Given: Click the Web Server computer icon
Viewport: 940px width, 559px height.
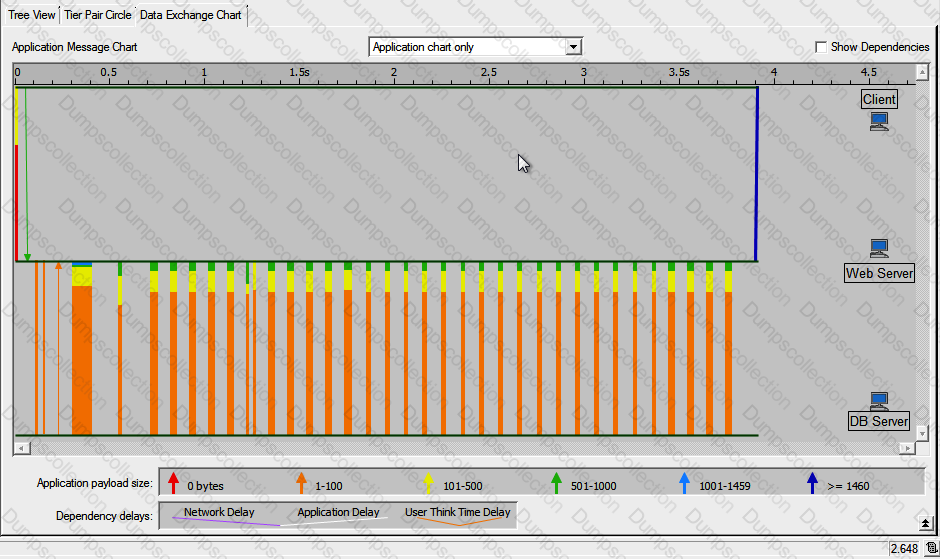Looking at the screenshot, I should click(x=879, y=248).
